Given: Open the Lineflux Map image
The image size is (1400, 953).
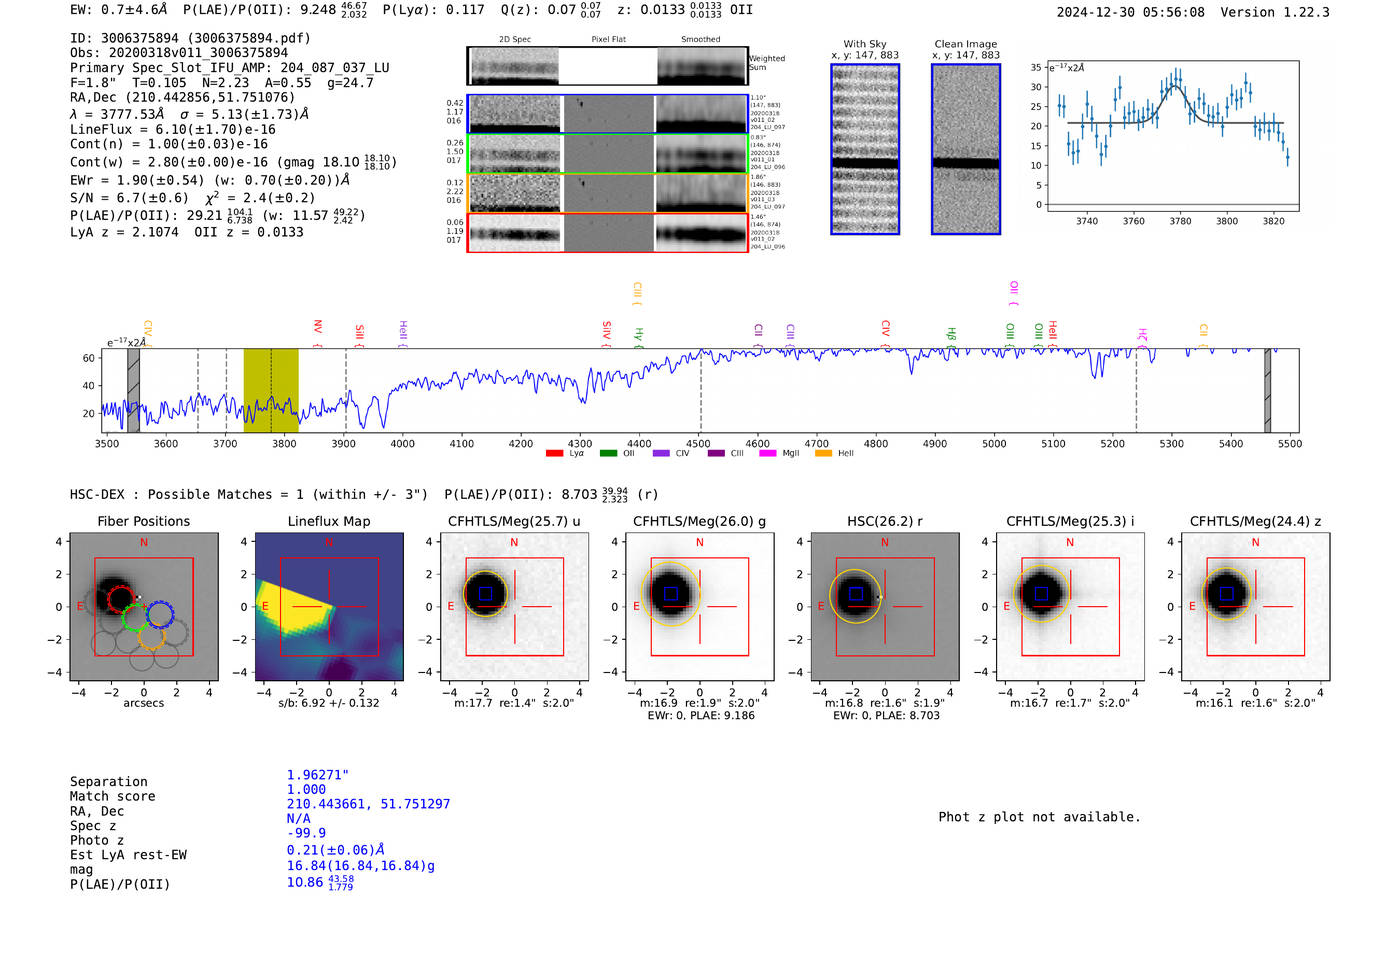Looking at the screenshot, I should pos(329,606).
